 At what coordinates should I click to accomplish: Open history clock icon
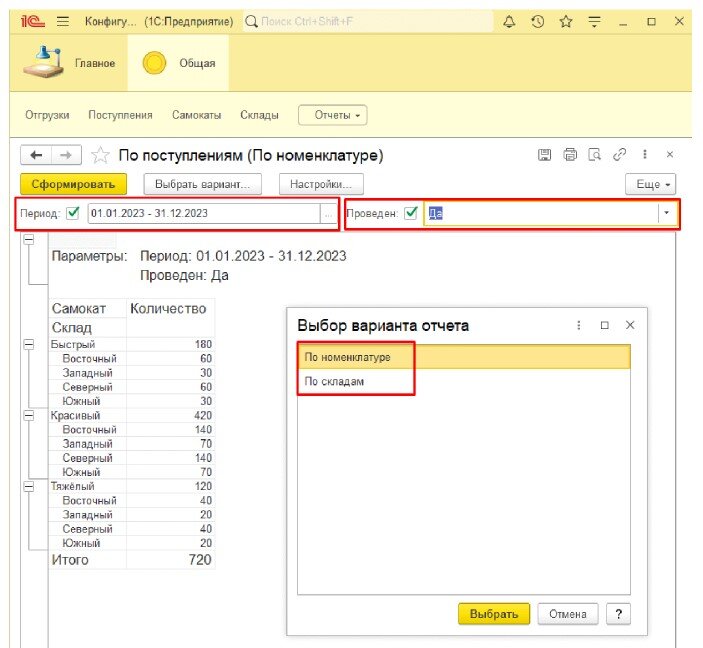point(538,21)
